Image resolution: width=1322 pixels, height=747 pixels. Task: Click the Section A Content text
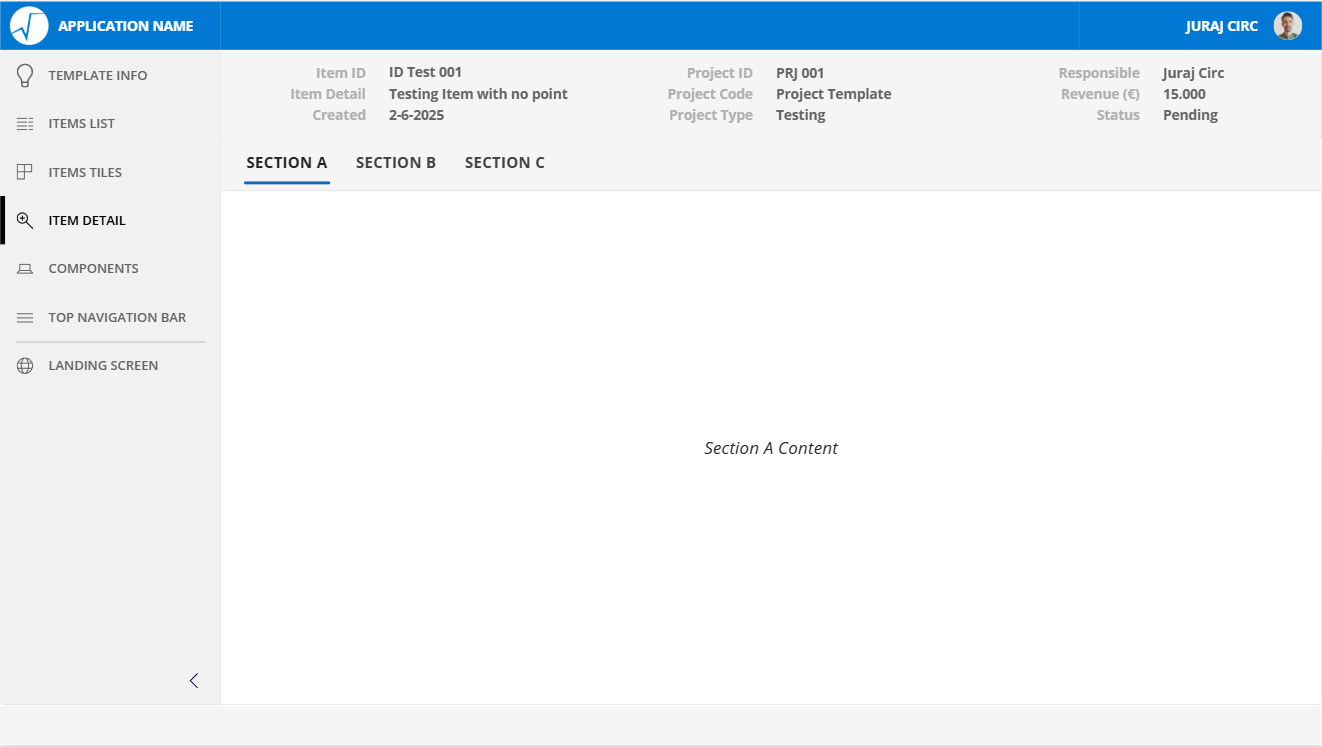pos(771,448)
